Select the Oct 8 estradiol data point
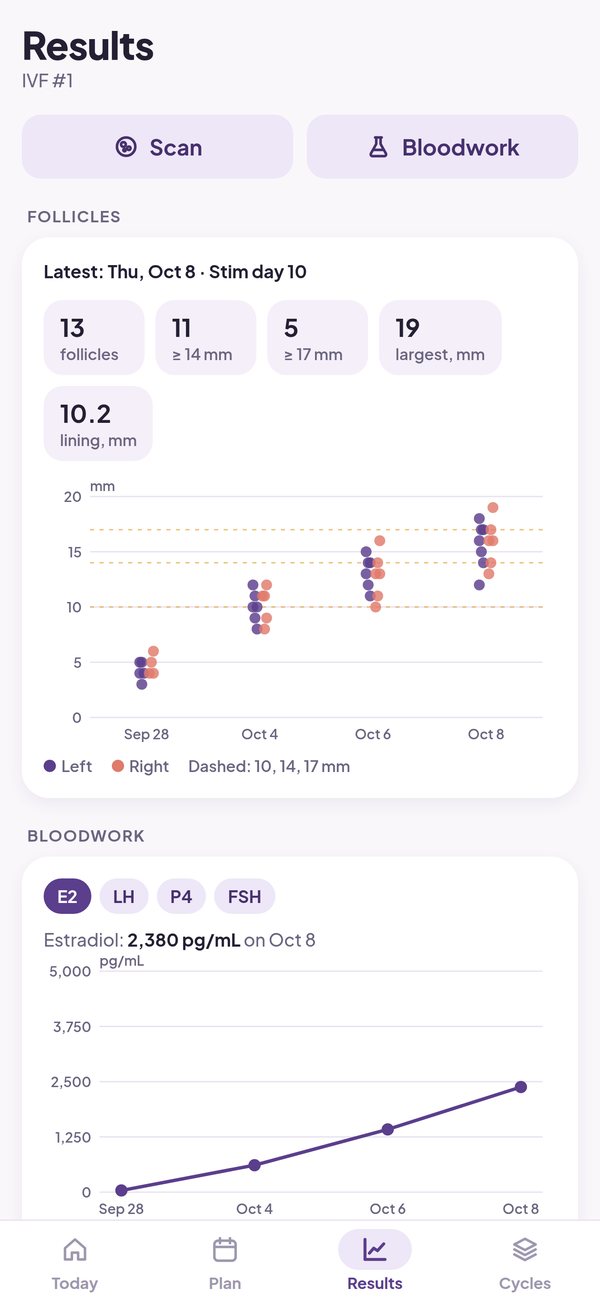This screenshot has width=600, height=1304. click(x=521, y=1087)
